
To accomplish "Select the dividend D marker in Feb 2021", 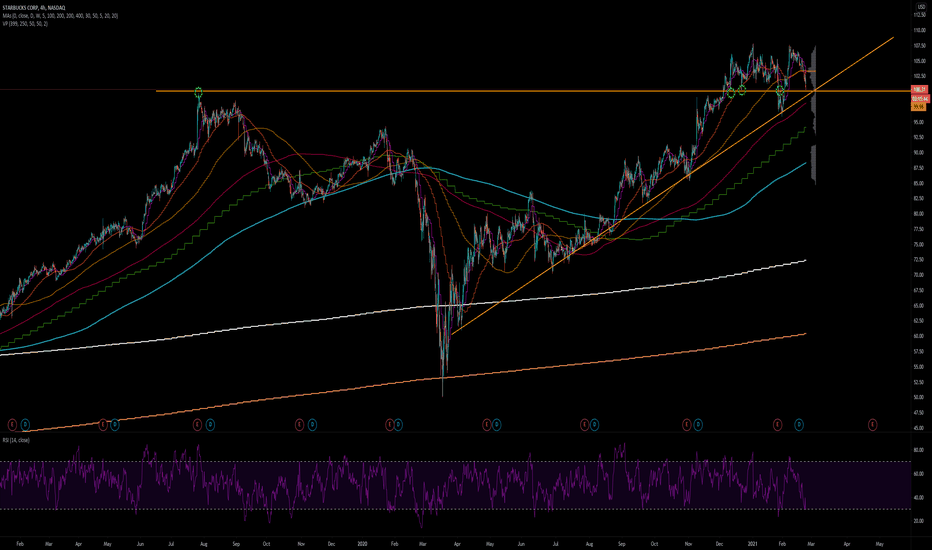I will 799,424.
